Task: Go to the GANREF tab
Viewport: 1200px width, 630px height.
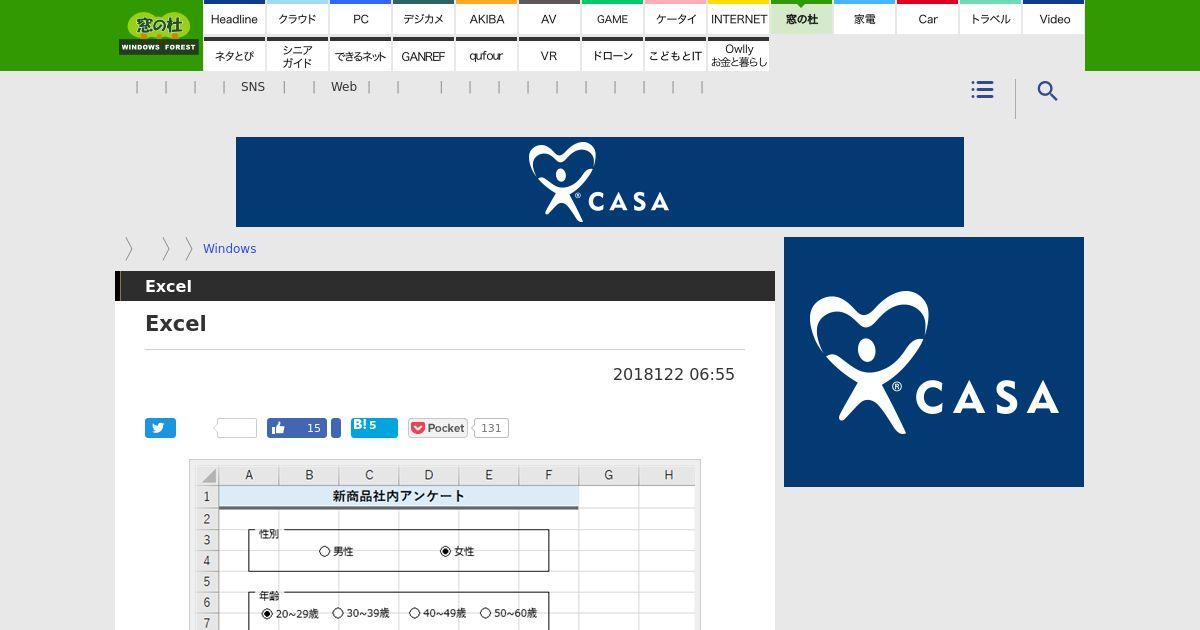Action: coord(423,55)
